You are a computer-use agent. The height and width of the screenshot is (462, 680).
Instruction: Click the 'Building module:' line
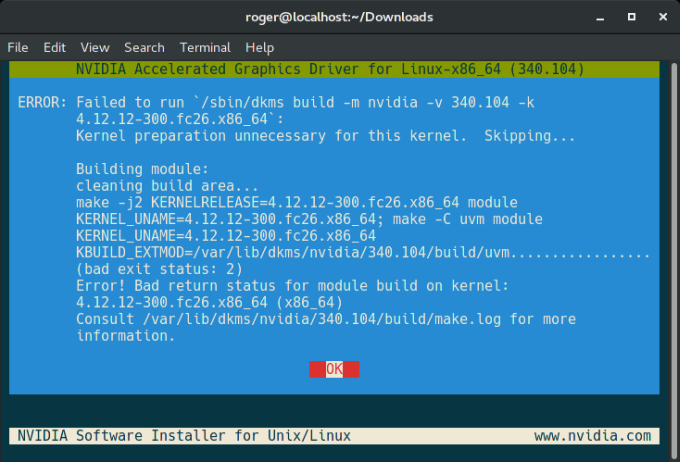pos(142,169)
